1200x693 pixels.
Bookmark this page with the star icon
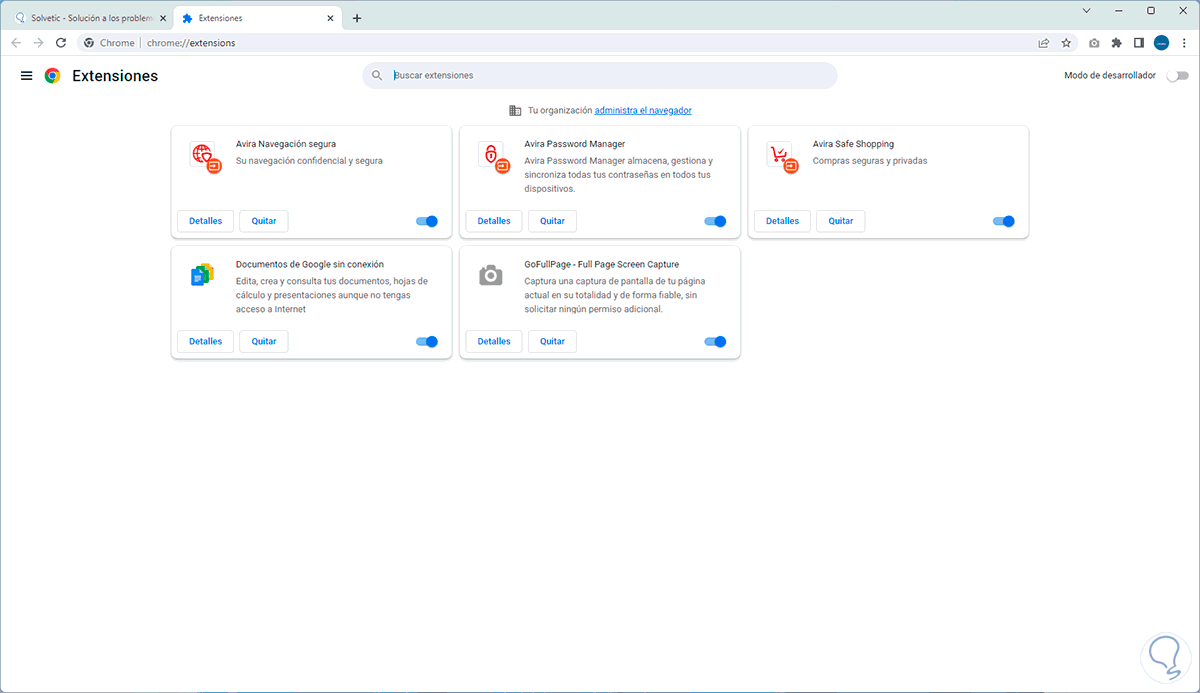pos(1066,43)
